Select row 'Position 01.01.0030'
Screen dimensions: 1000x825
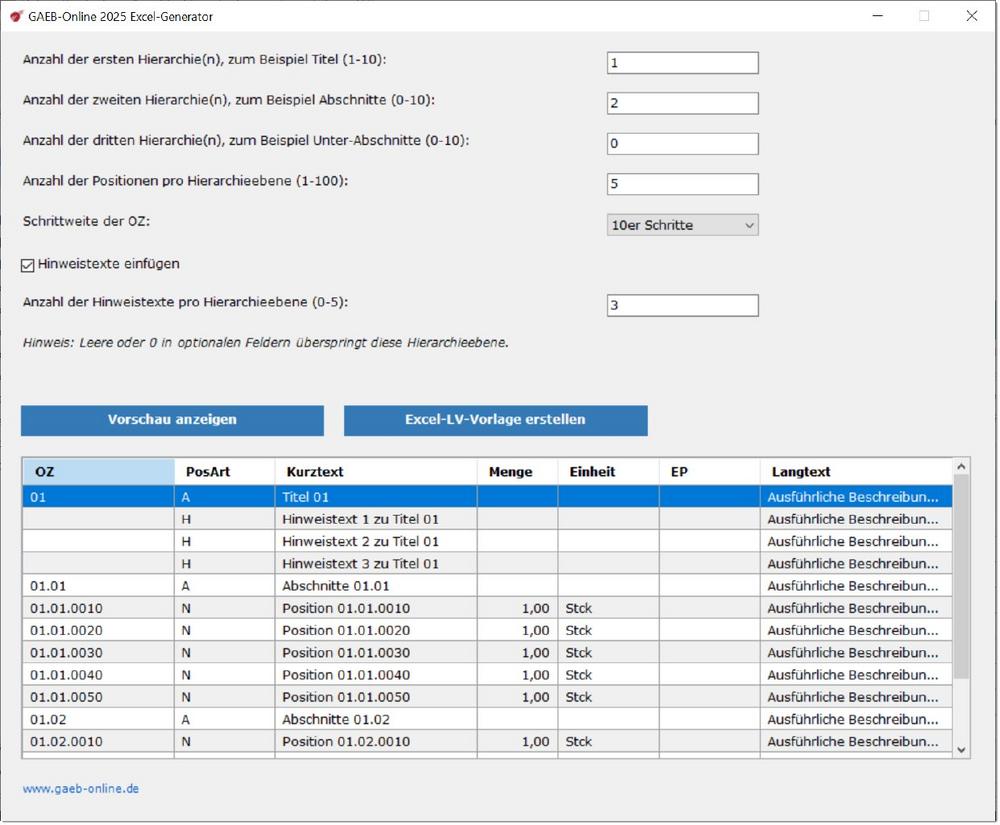tap(487, 653)
